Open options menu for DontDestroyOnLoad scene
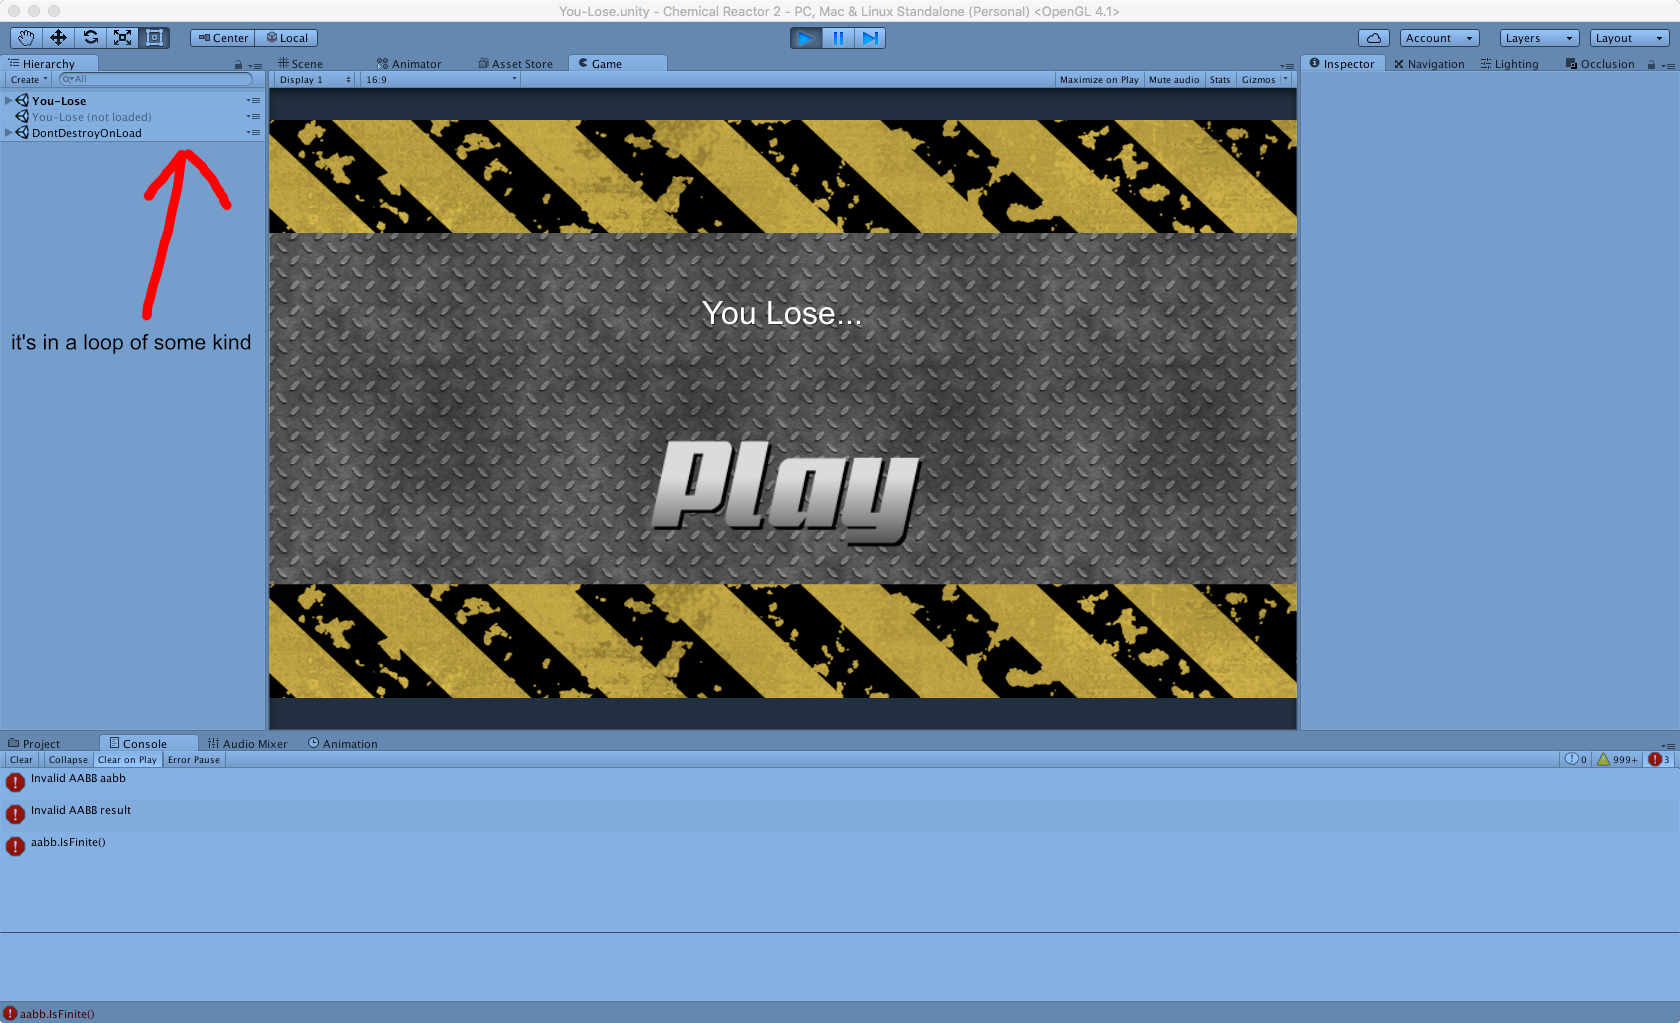The width and height of the screenshot is (1680, 1023). pyautogui.click(x=254, y=132)
